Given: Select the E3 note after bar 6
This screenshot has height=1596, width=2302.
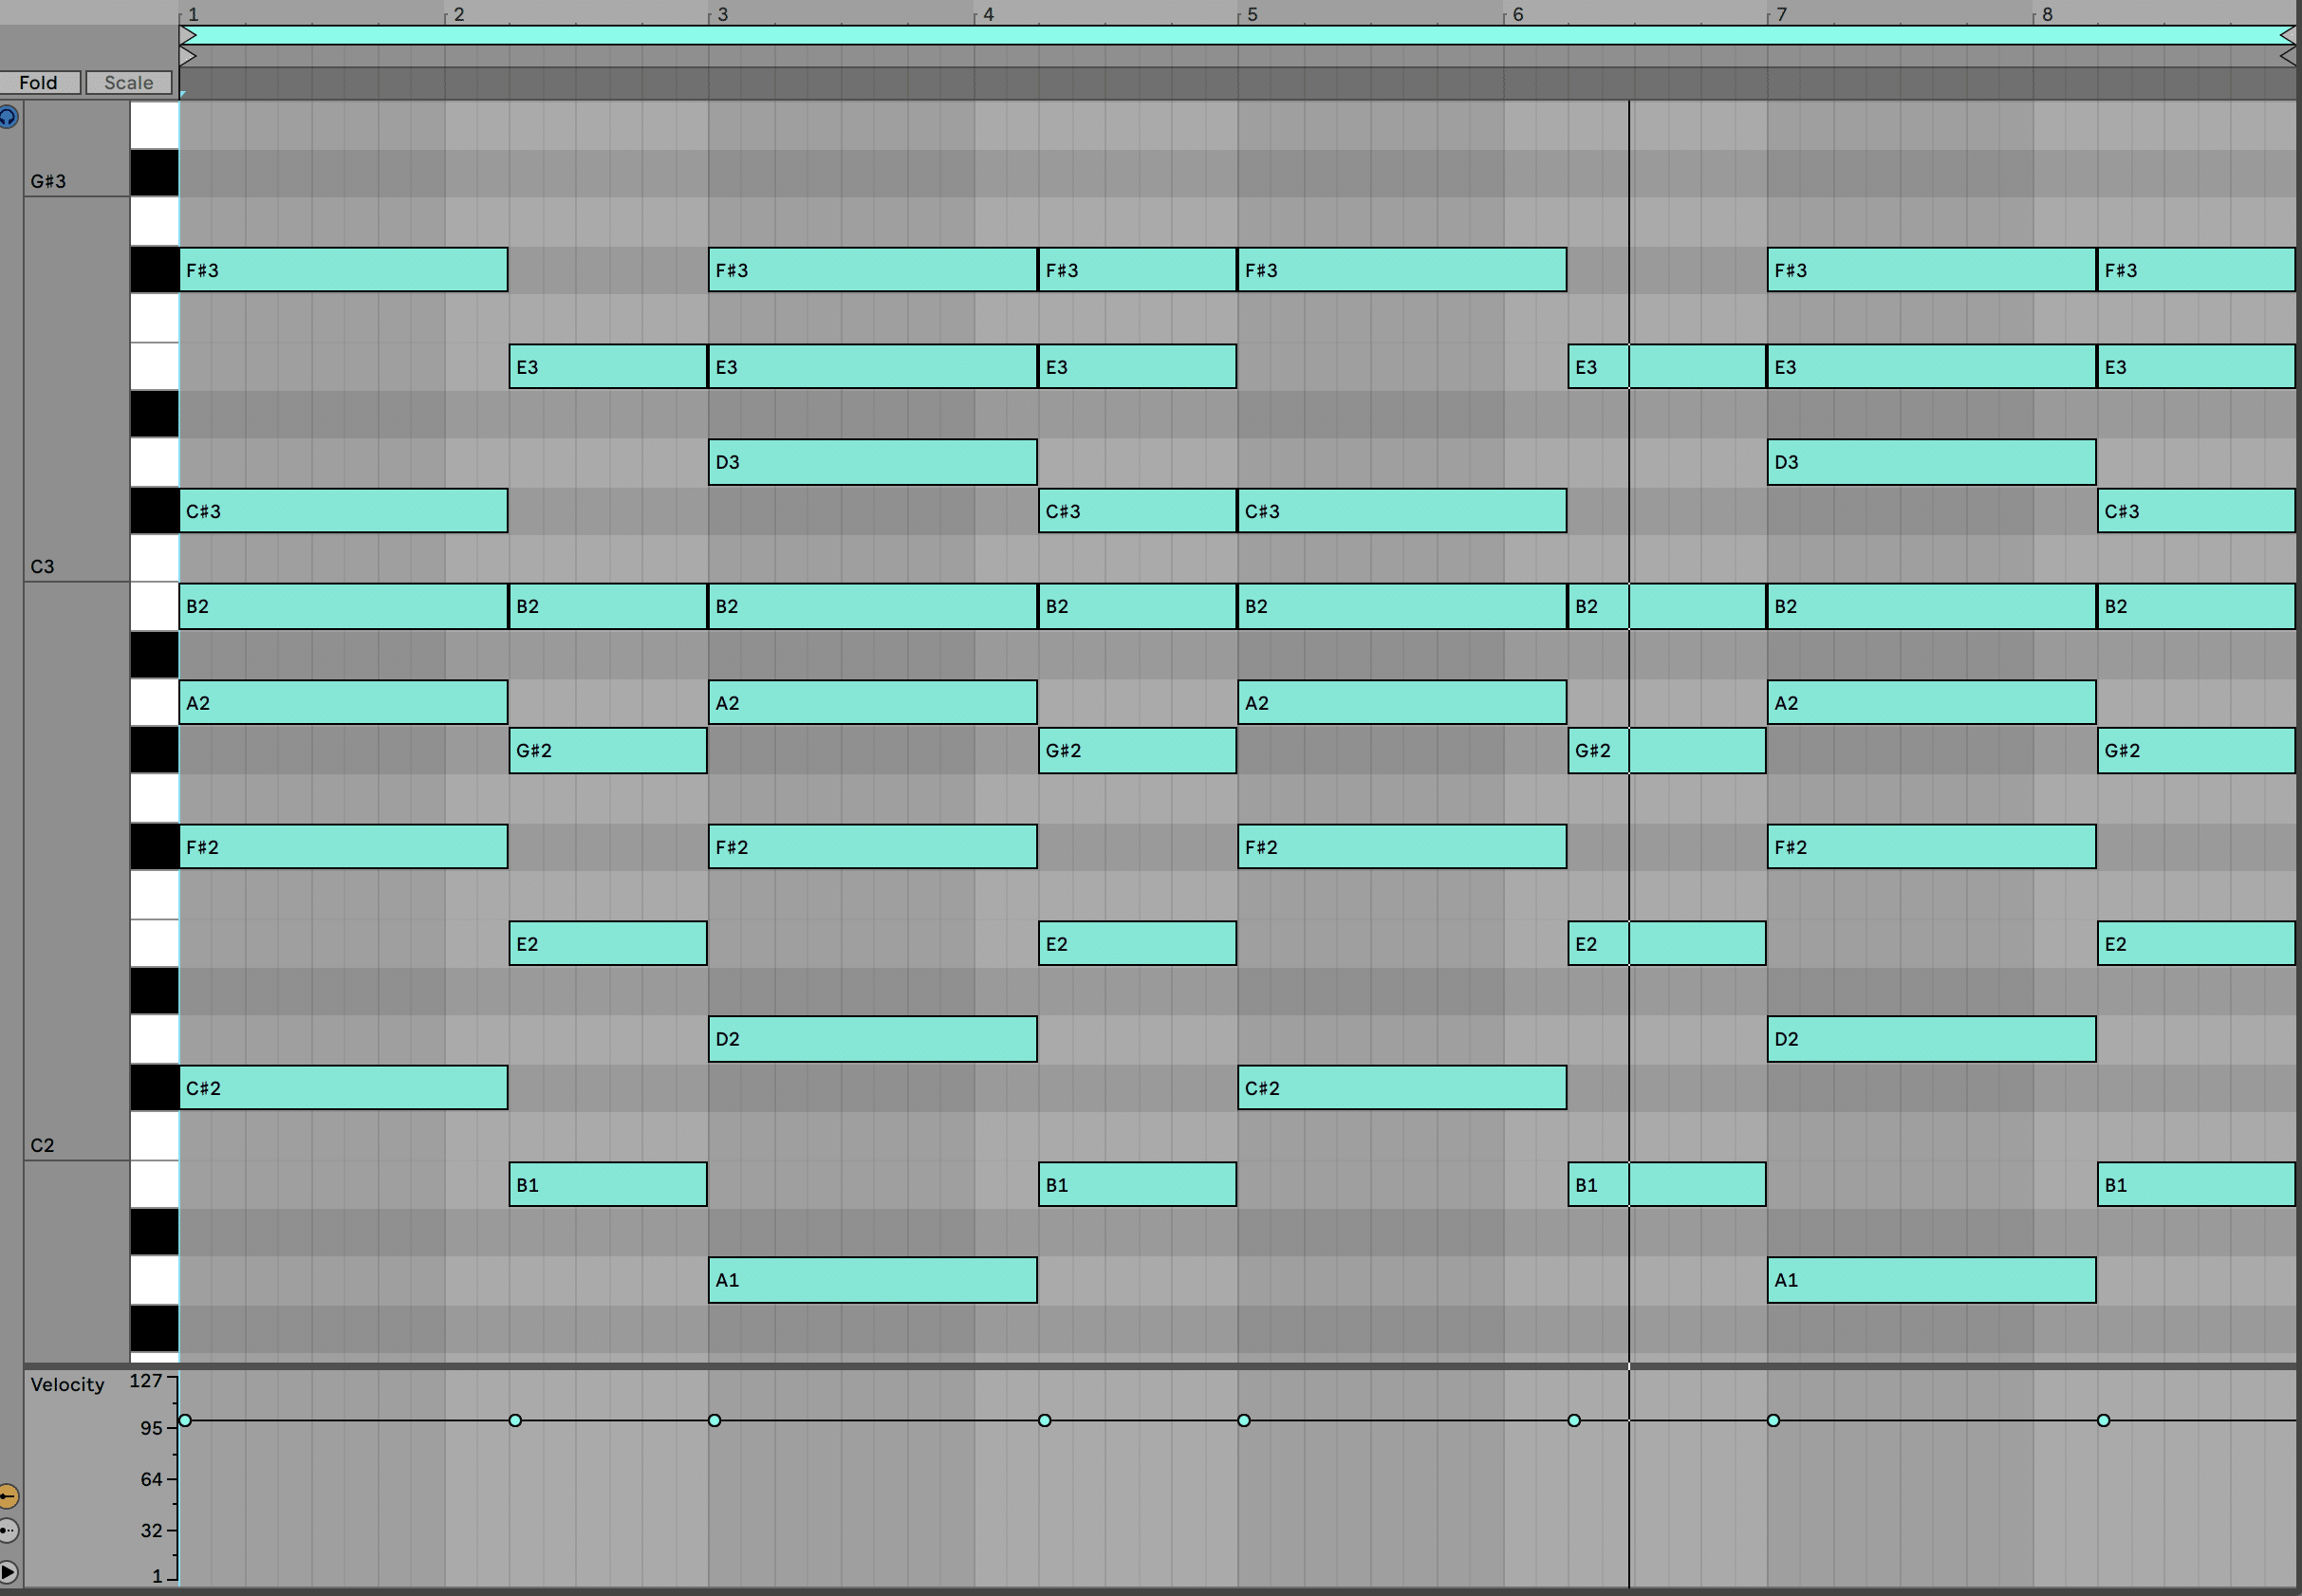Looking at the screenshot, I should tap(1667, 367).
